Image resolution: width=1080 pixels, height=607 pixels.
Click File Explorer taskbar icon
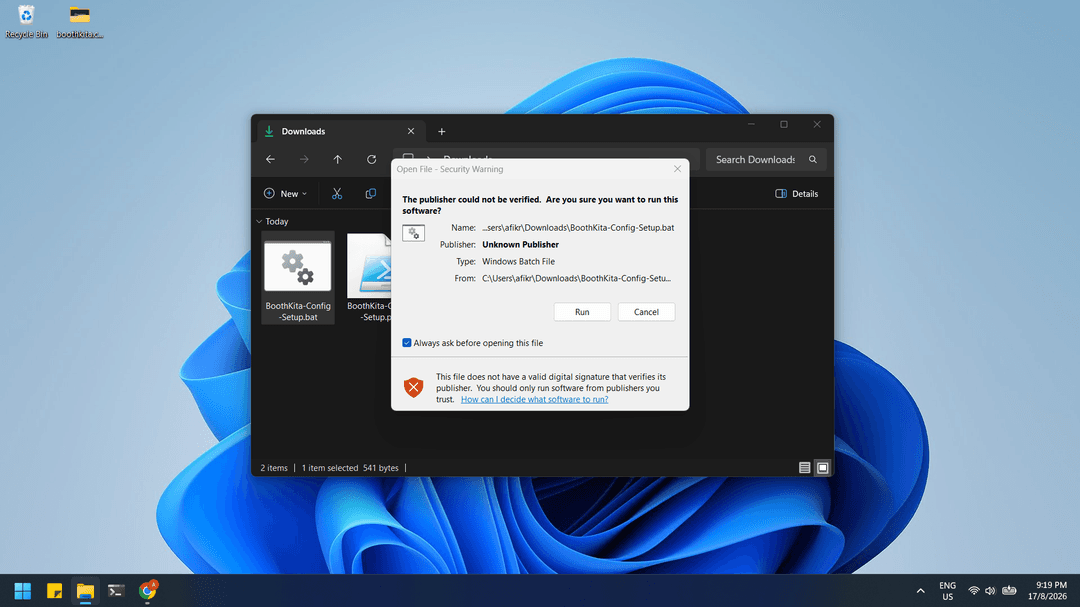tap(85, 590)
